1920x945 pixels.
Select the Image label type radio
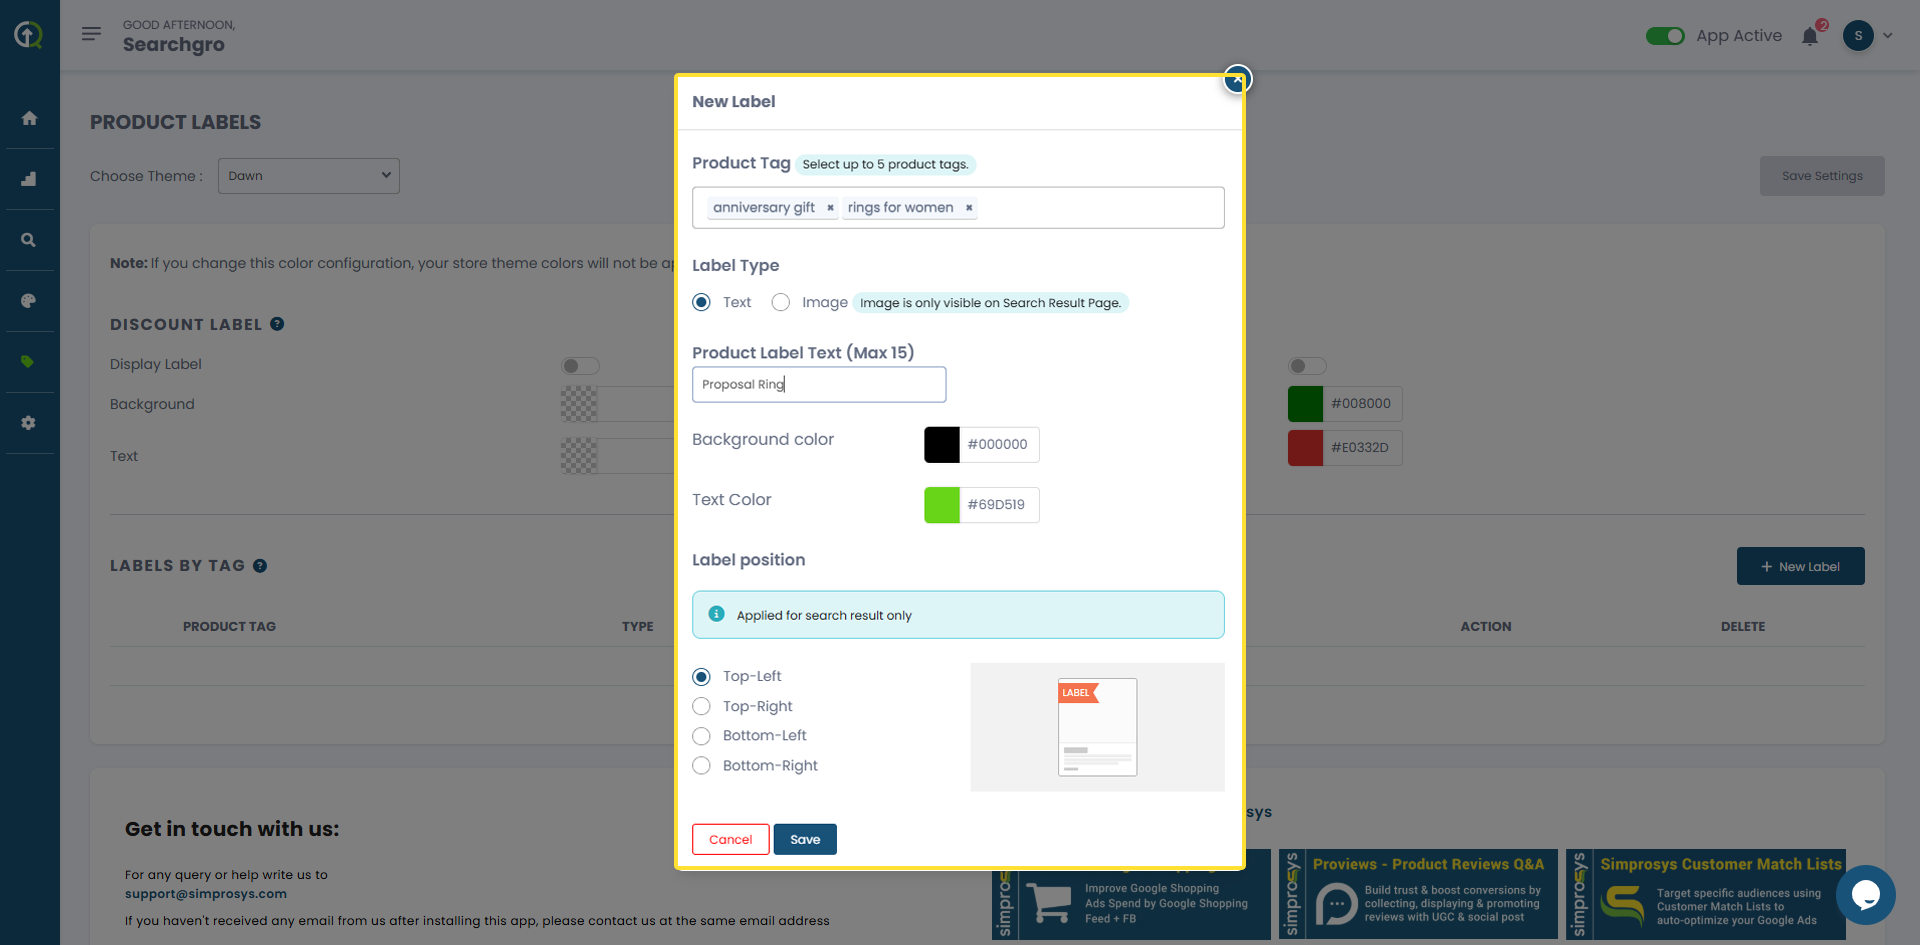pos(781,303)
